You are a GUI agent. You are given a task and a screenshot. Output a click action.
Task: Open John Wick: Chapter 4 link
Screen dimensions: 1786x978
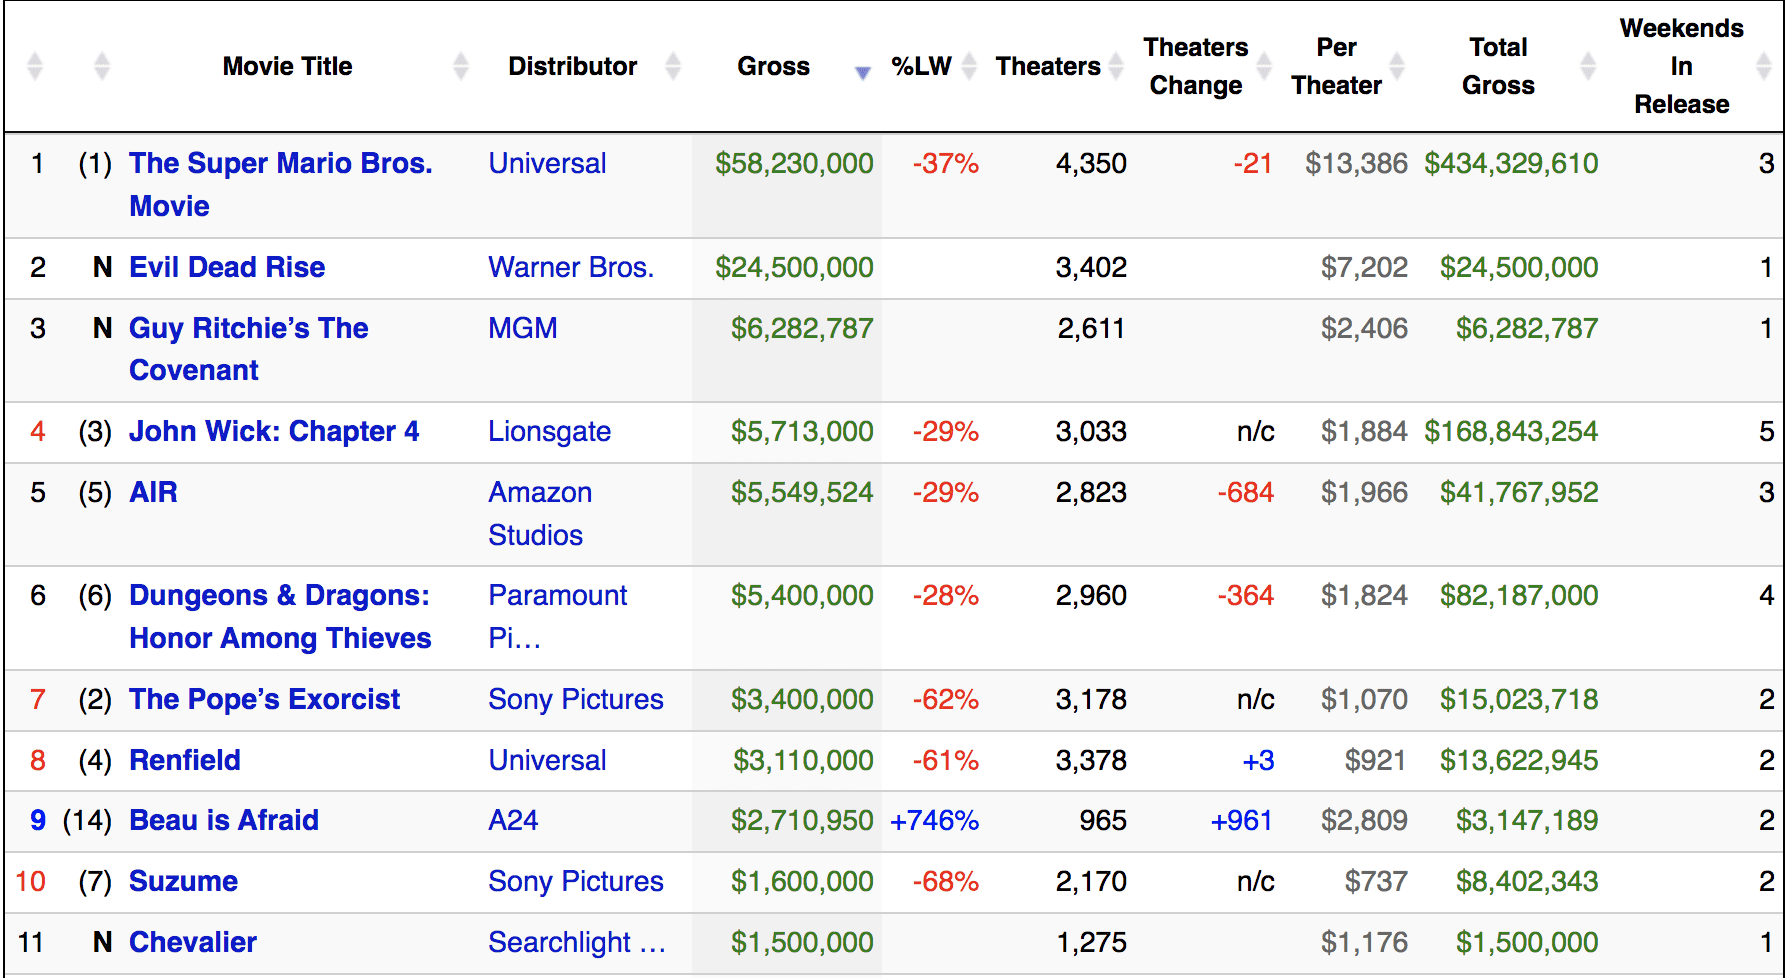(274, 431)
